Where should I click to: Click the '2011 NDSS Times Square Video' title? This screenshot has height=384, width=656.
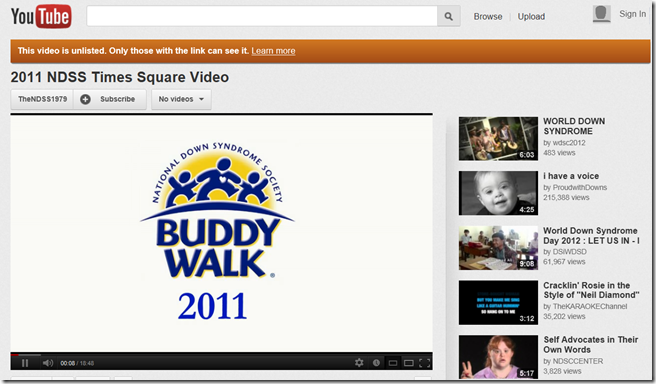(x=120, y=77)
